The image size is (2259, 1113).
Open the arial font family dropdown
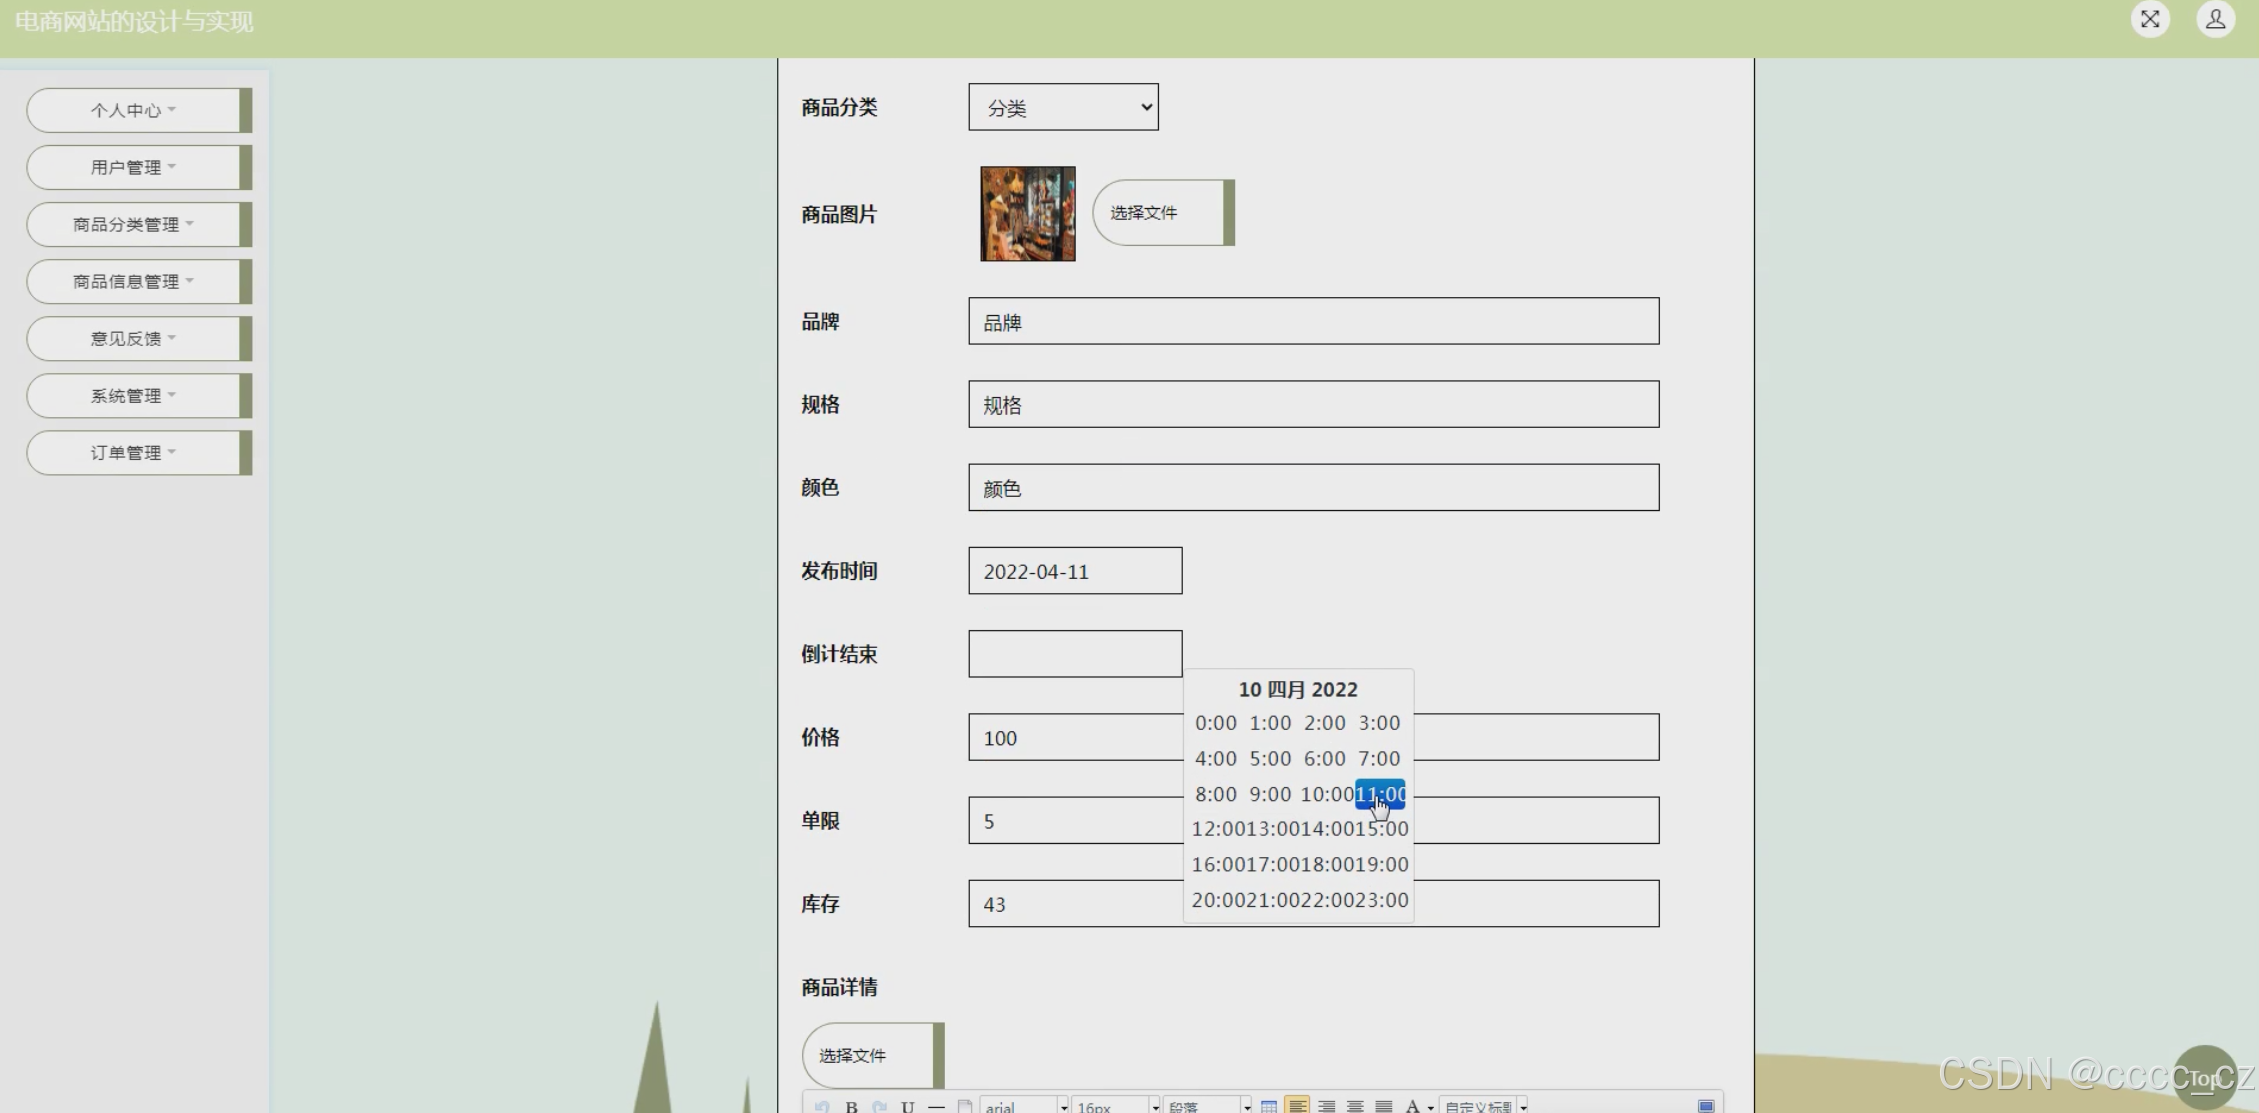[1023, 1106]
